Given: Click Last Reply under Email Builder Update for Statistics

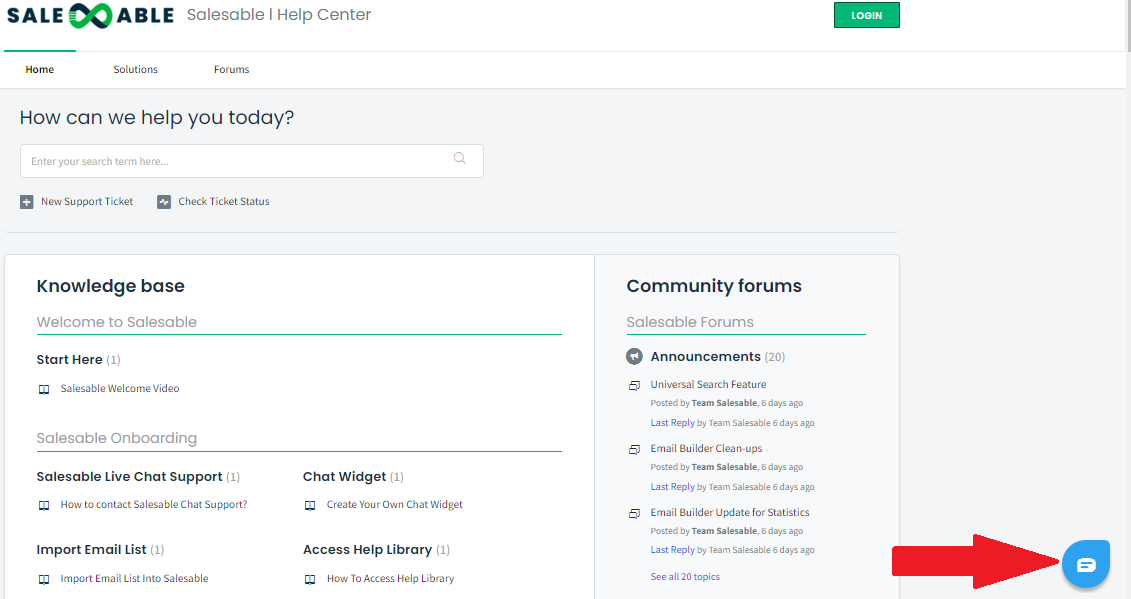Looking at the screenshot, I should [x=672, y=550].
